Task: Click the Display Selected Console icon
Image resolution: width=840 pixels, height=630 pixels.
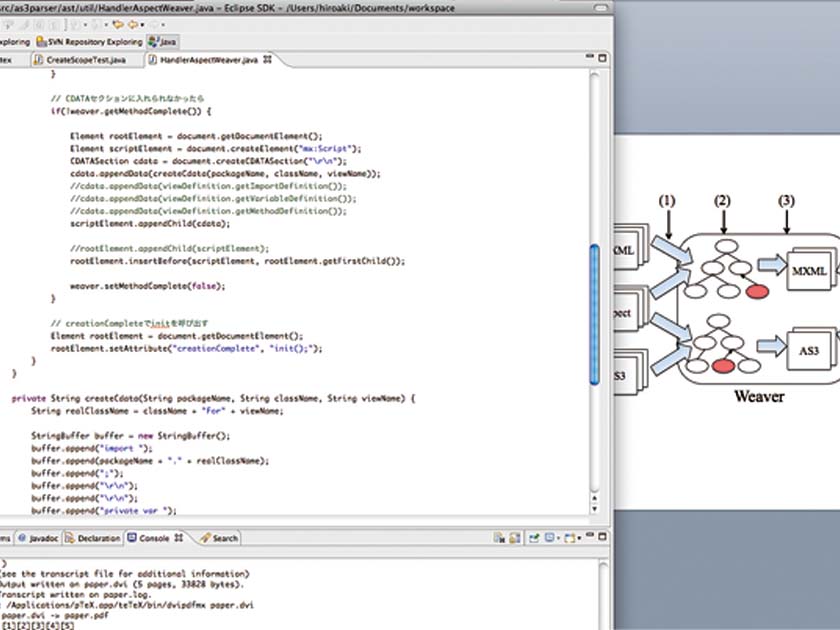Action: coord(549,538)
